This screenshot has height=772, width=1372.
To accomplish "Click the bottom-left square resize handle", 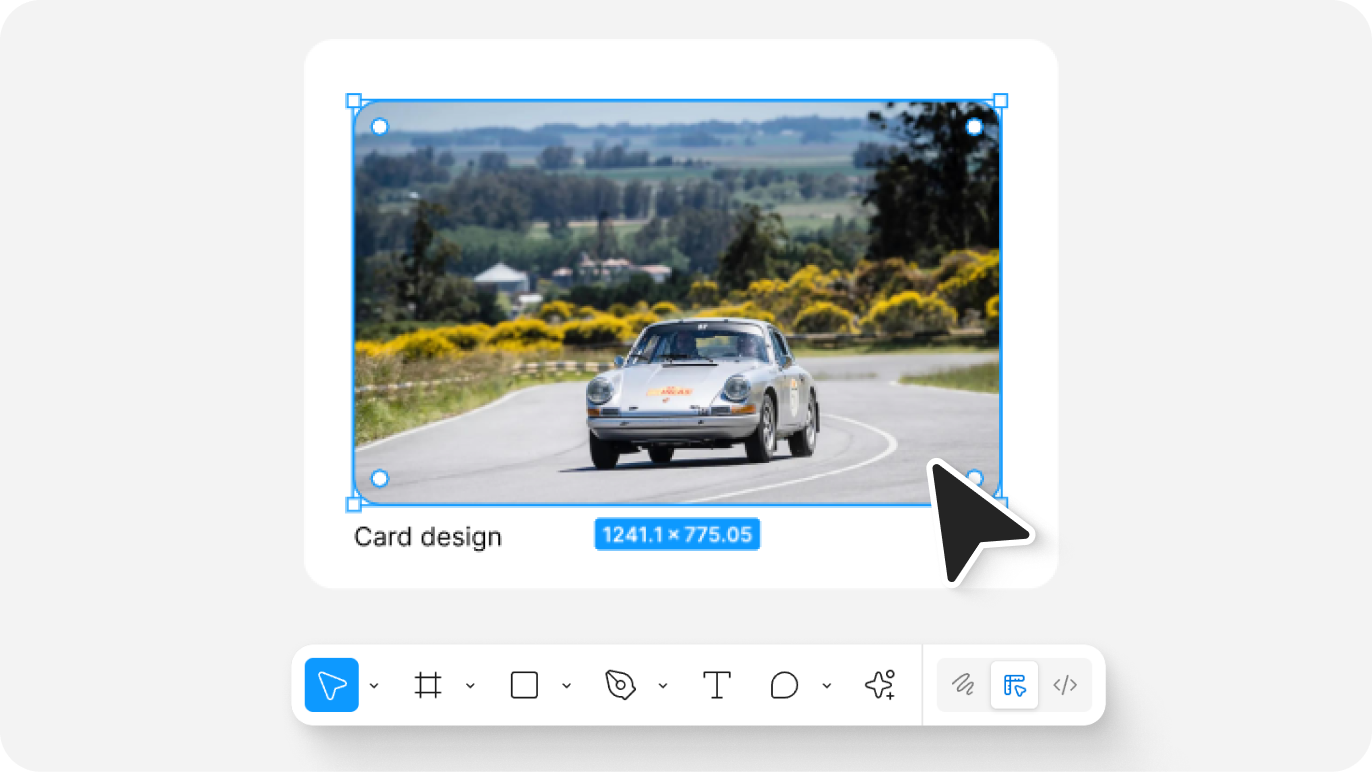I will point(353,504).
